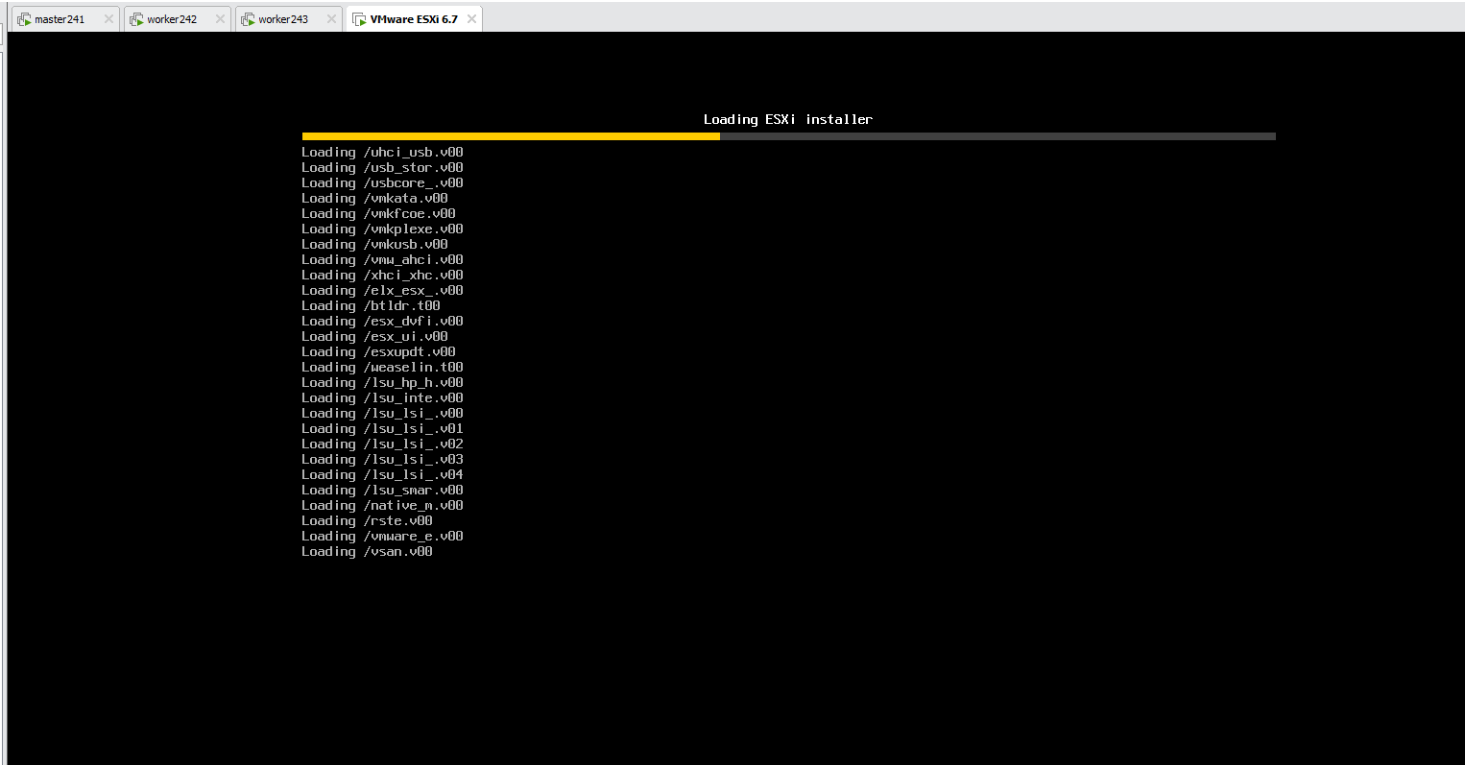Click the VMware ESXi 6.7 VM icon

(359, 19)
